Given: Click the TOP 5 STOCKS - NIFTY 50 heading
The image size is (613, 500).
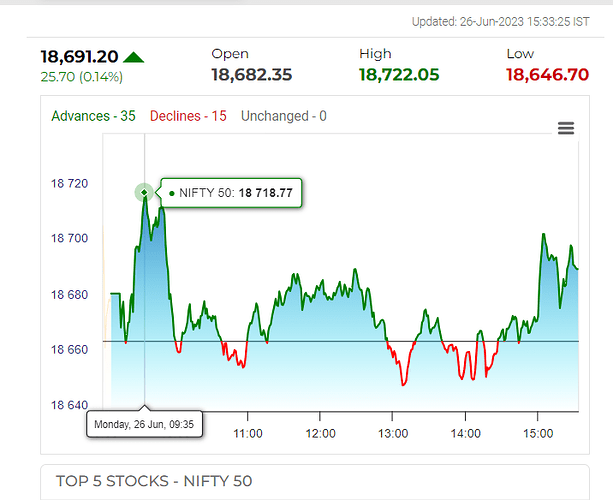Looking at the screenshot, I should (x=154, y=481).
